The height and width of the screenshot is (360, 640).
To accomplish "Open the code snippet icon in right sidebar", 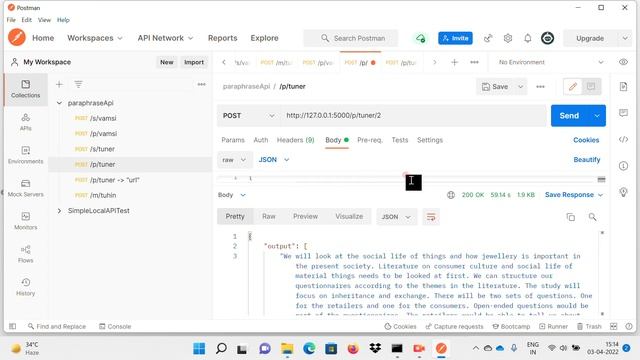I will pos(623,140).
